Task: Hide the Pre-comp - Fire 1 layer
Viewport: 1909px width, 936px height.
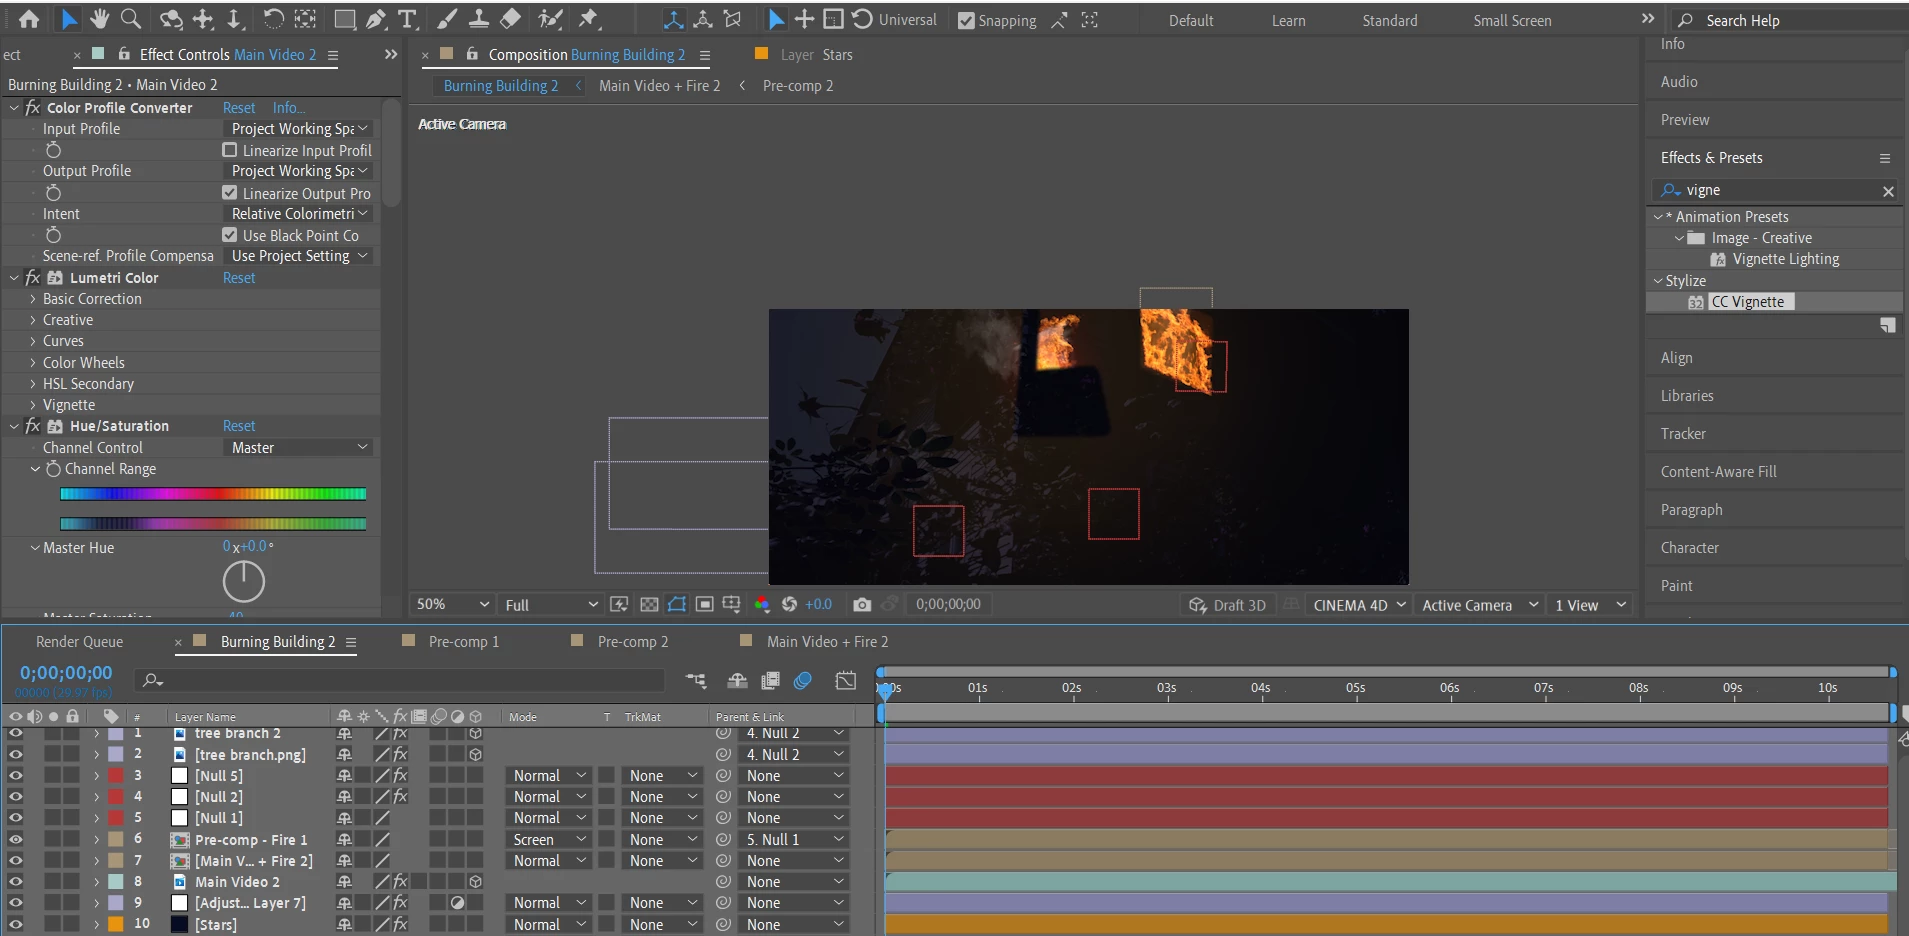Action: pyautogui.click(x=16, y=839)
